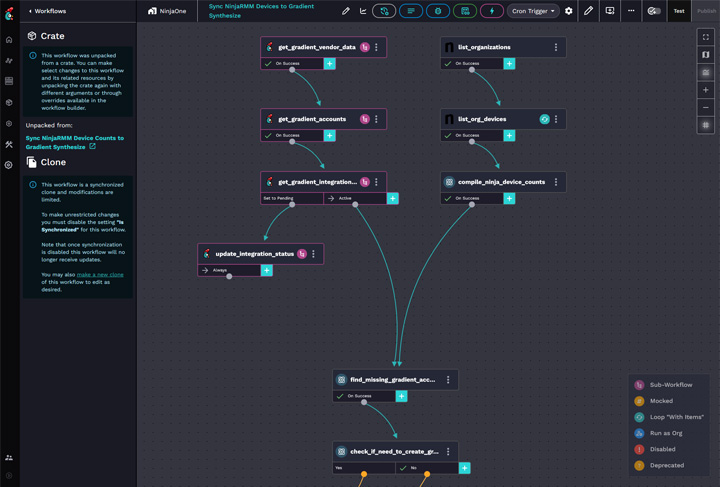Open the minimap view icon
The width and height of the screenshot is (720, 487).
[x=705, y=55]
